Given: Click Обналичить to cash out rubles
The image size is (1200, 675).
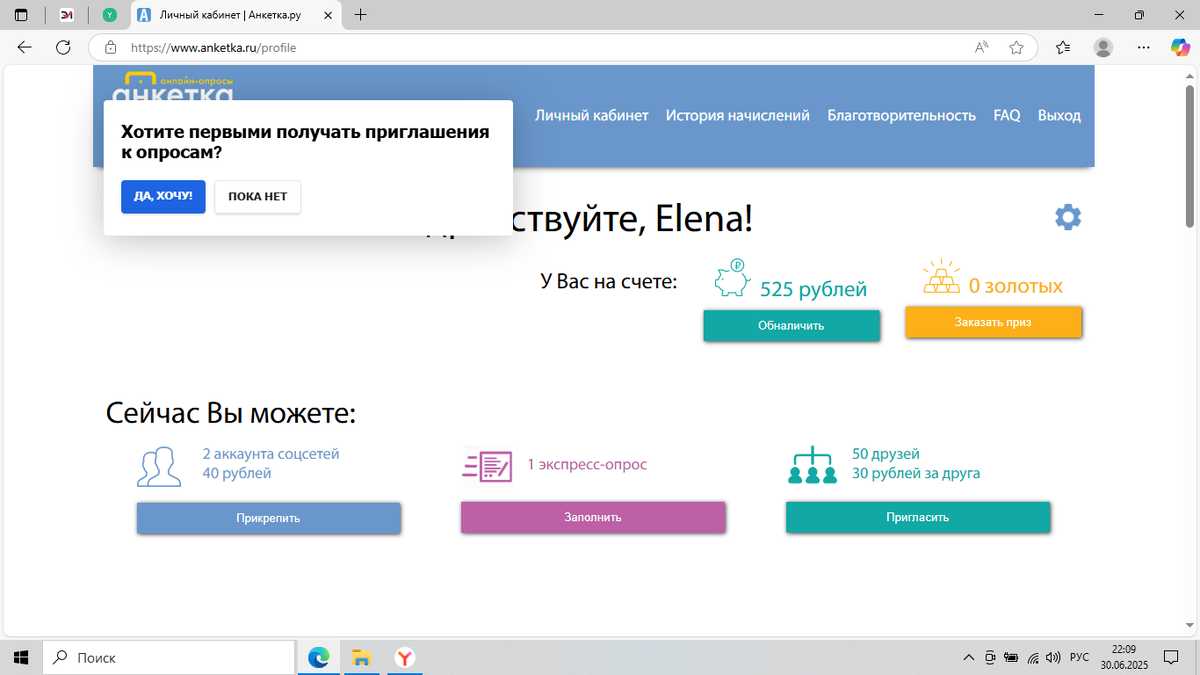Looking at the screenshot, I should tap(791, 325).
